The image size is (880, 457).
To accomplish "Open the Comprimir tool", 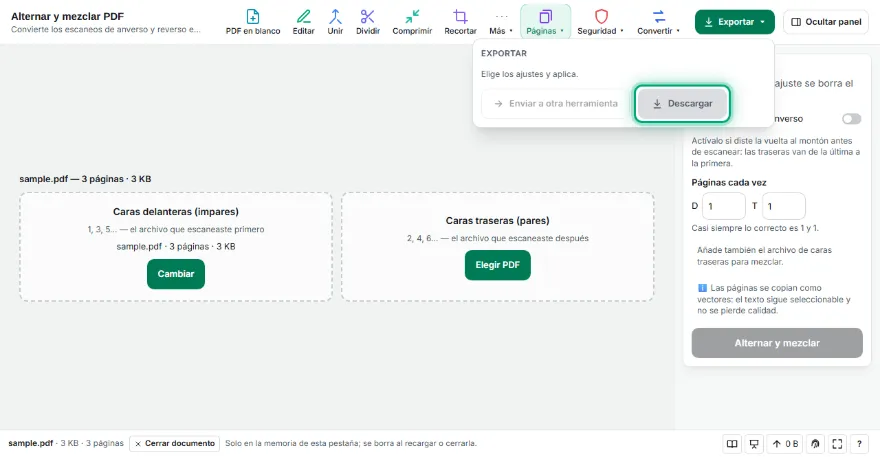I will 412,22.
